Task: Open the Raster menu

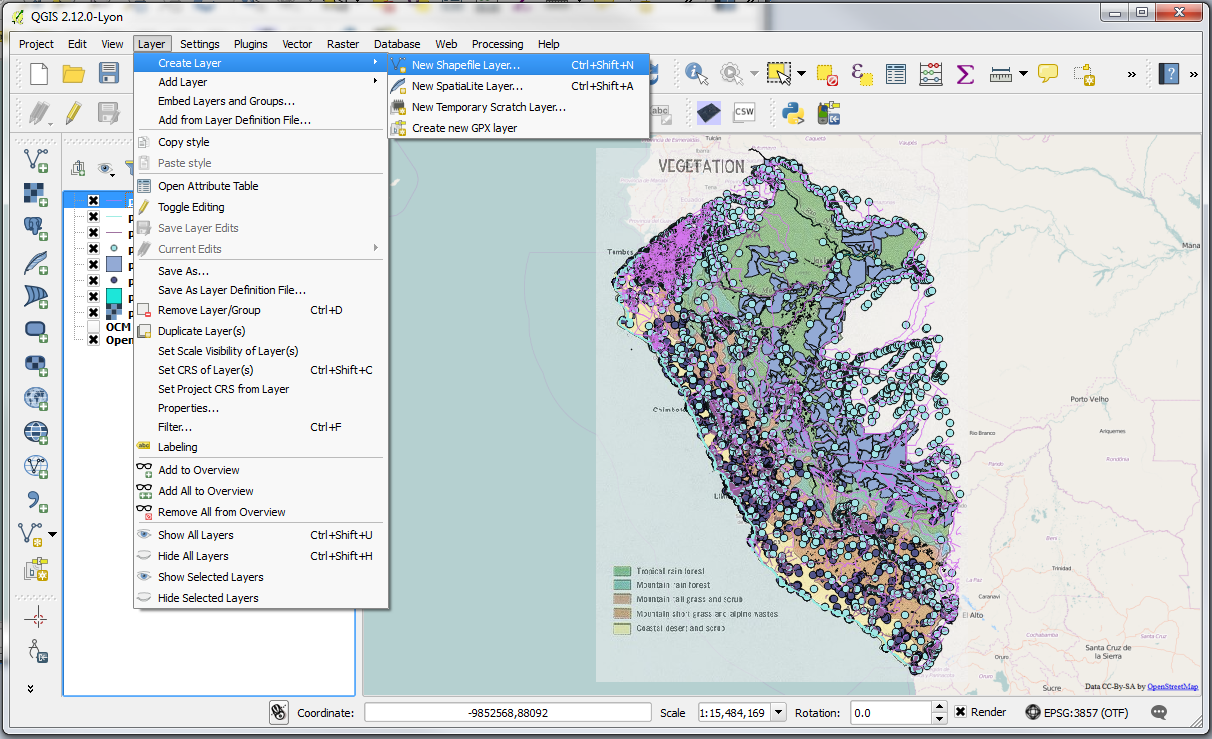Action: click(342, 44)
